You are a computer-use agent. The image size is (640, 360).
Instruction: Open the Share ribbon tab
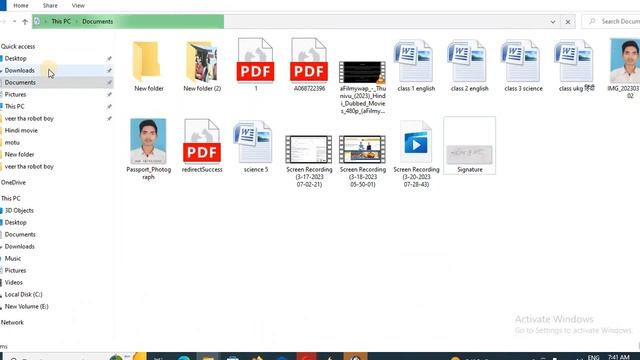coord(50,6)
